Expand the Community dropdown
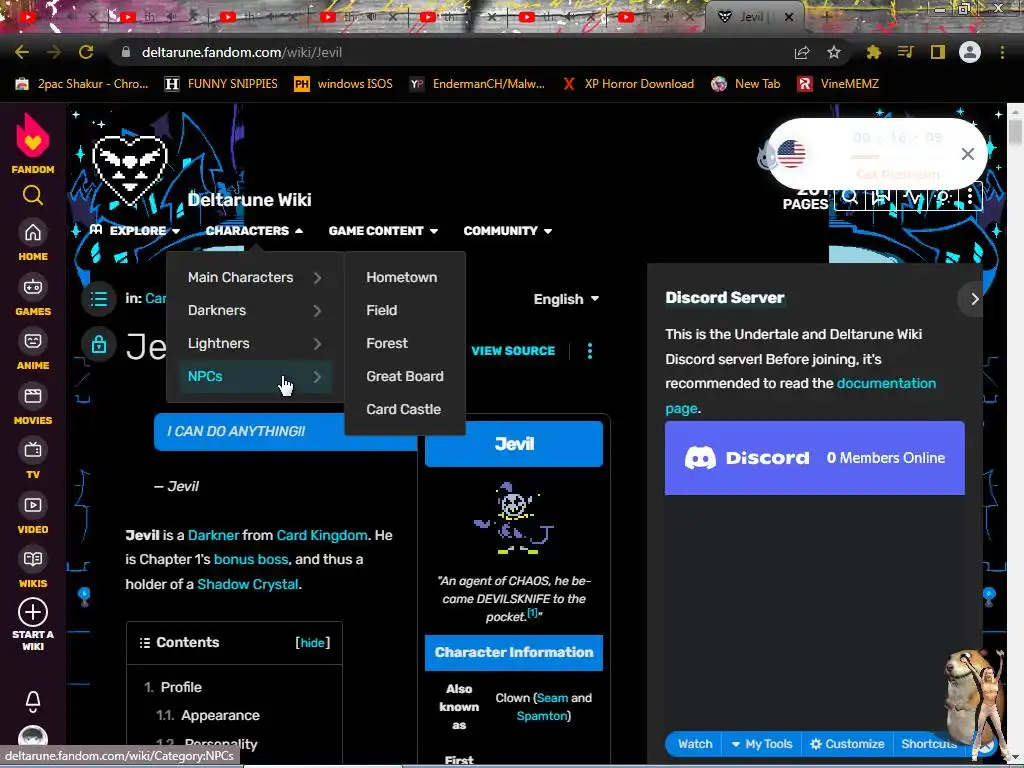The image size is (1024, 768). click(x=507, y=231)
